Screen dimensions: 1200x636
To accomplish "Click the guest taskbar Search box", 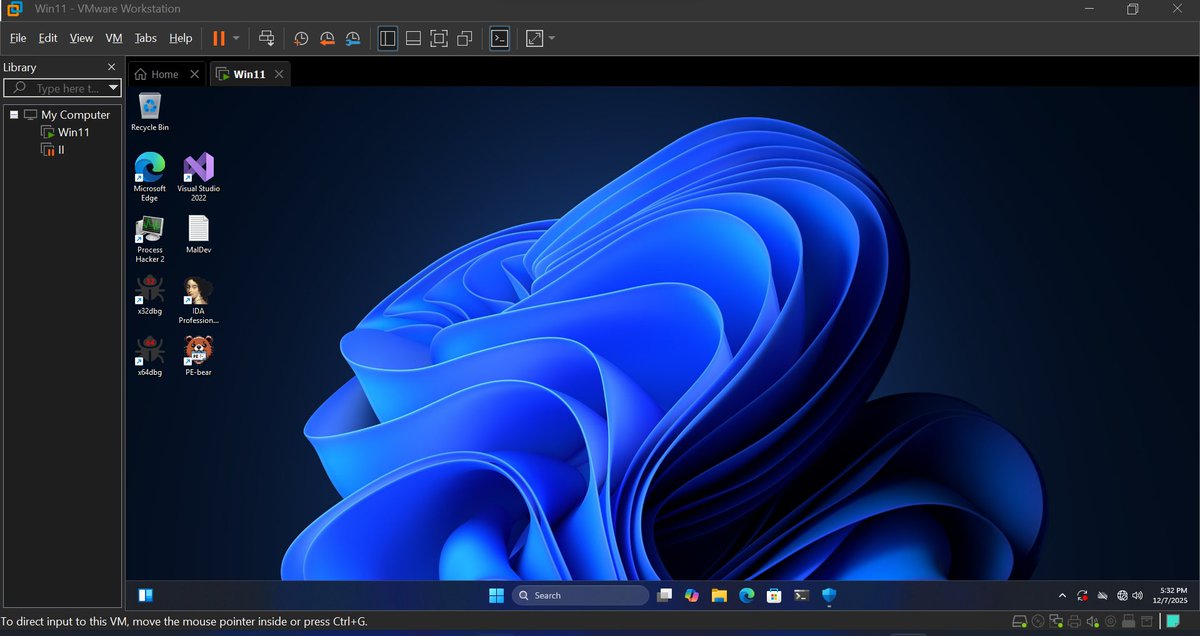I will (580, 595).
